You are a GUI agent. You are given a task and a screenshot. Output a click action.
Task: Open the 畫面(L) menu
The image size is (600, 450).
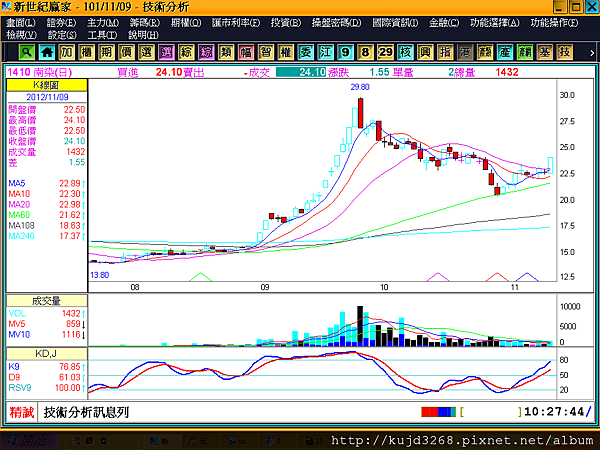21,23
